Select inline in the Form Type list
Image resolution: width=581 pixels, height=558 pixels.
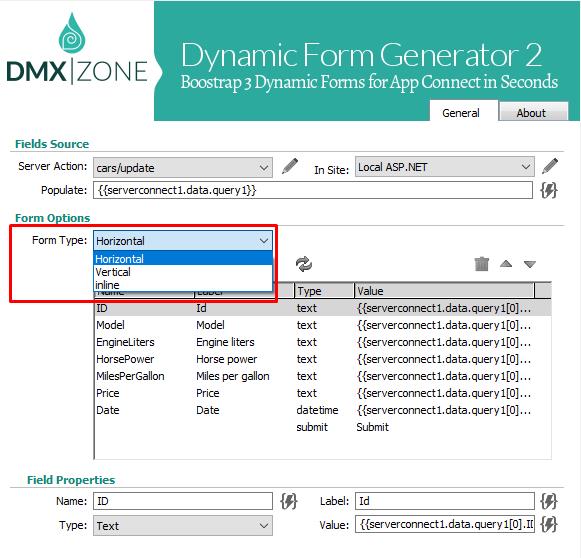pos(183,285)
